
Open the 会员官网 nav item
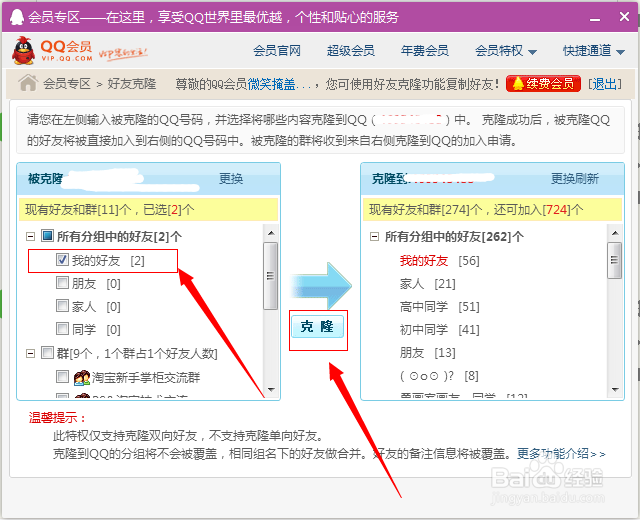tap(277, 51)
